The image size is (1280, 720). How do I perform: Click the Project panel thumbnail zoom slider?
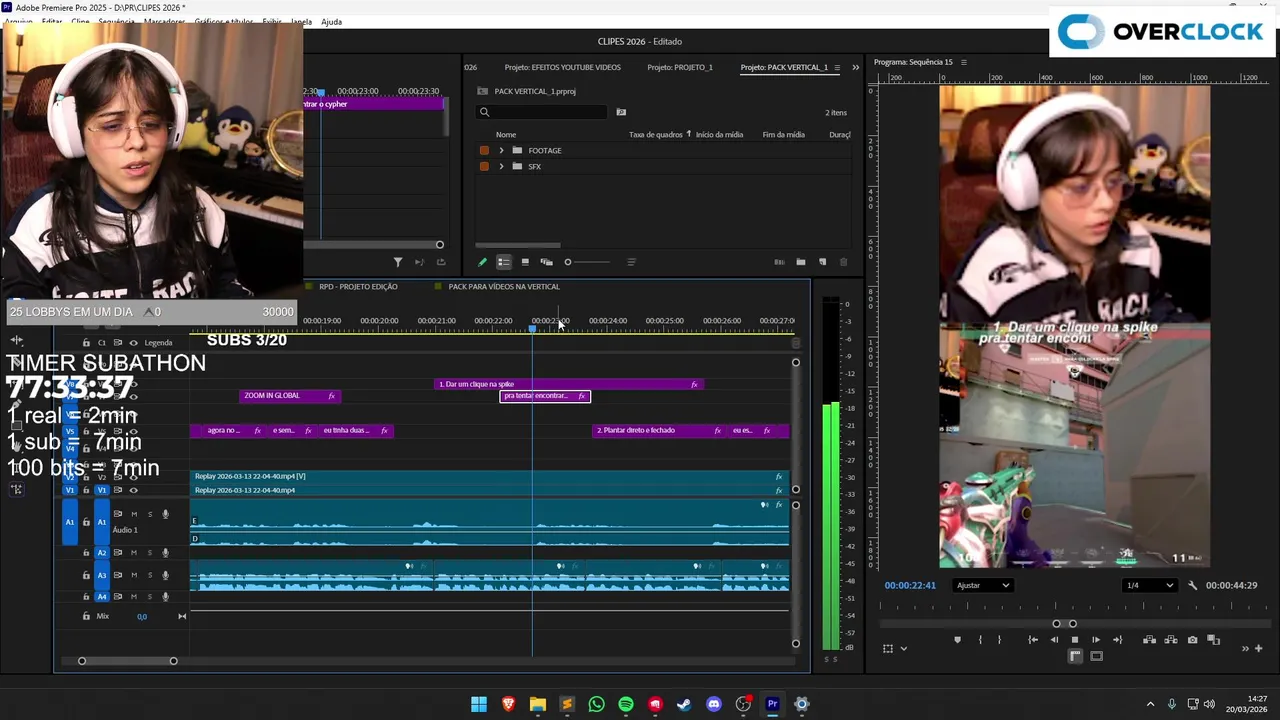coord(588,262)
